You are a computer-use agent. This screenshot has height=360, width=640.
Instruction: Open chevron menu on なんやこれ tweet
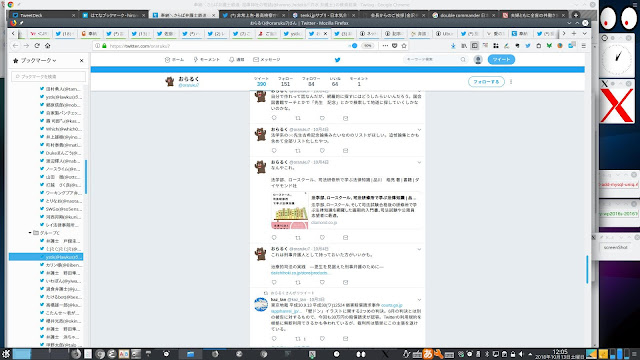pos(419,162)
